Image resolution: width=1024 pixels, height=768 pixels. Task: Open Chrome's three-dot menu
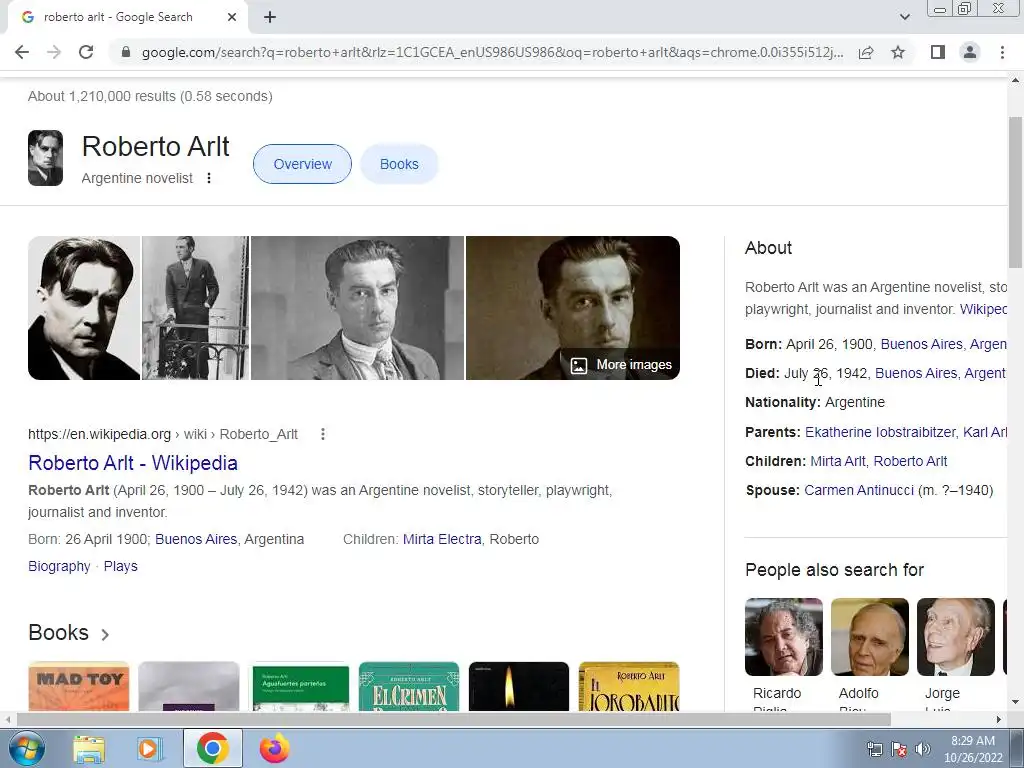[x=1002, y=52]
